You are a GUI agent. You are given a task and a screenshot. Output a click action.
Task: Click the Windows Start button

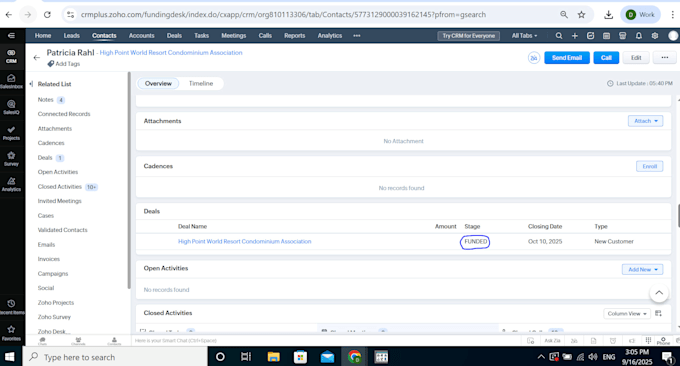10,356
